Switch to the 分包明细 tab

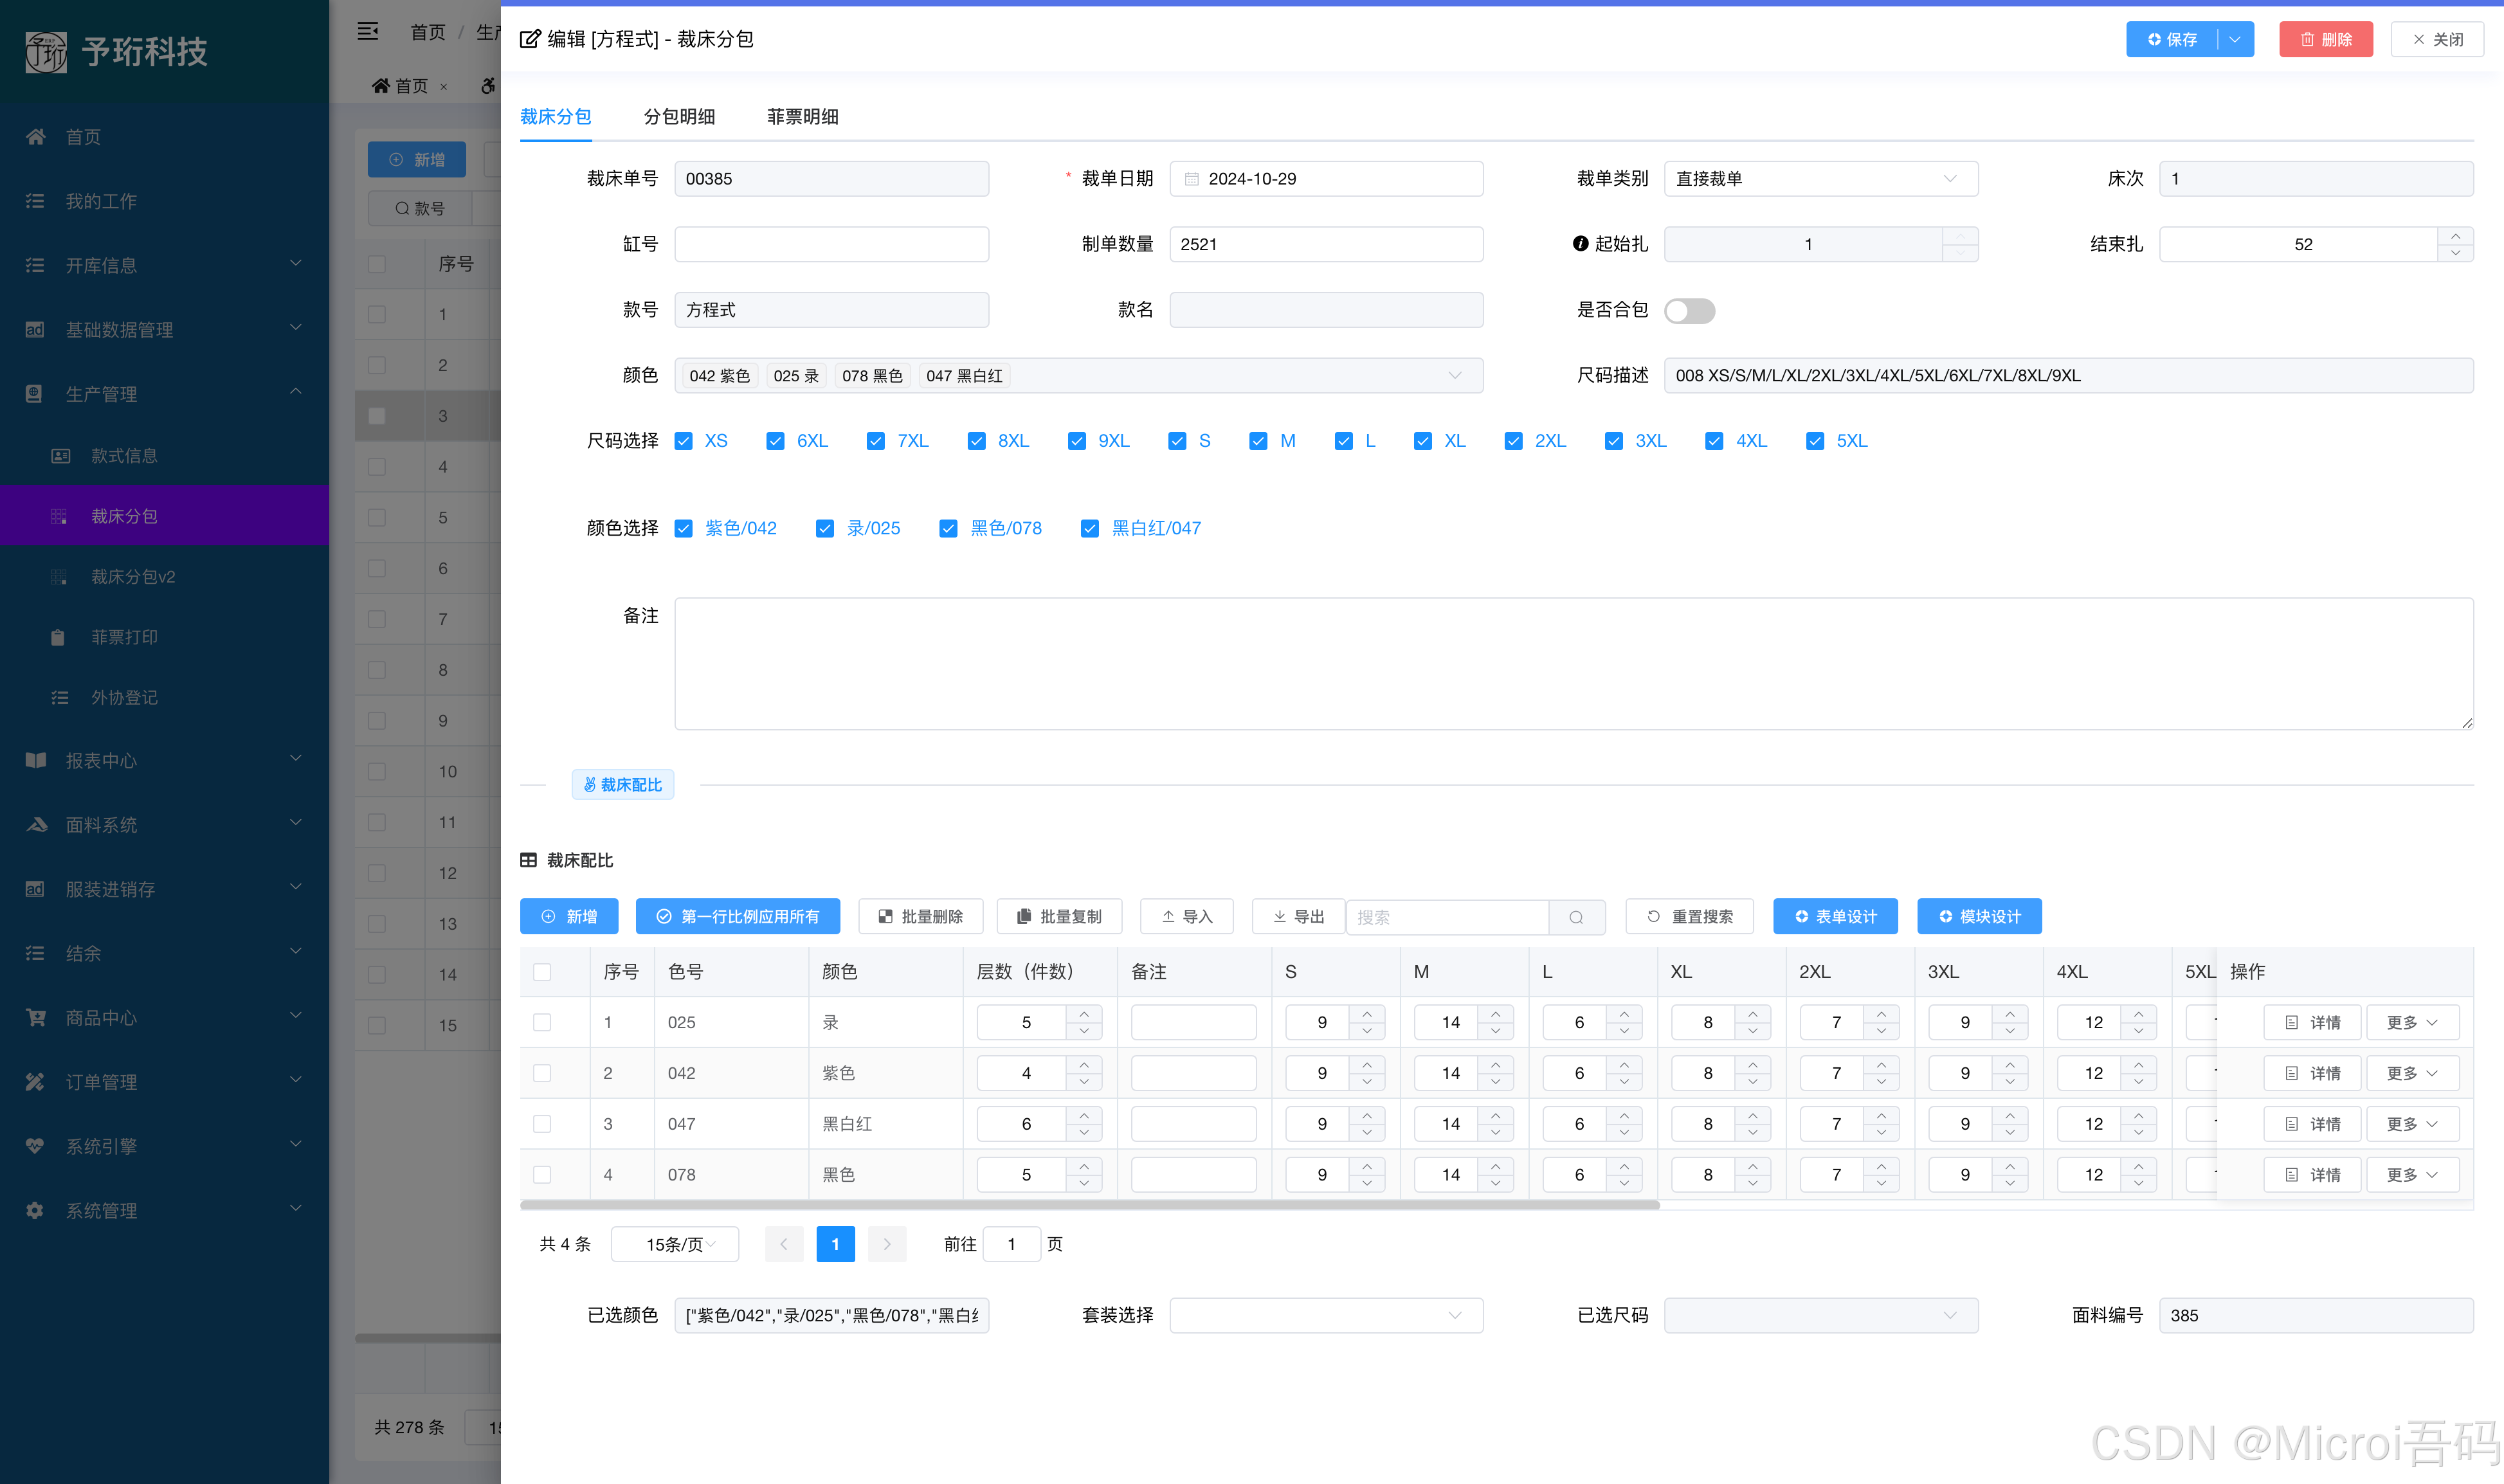[680, 117]
